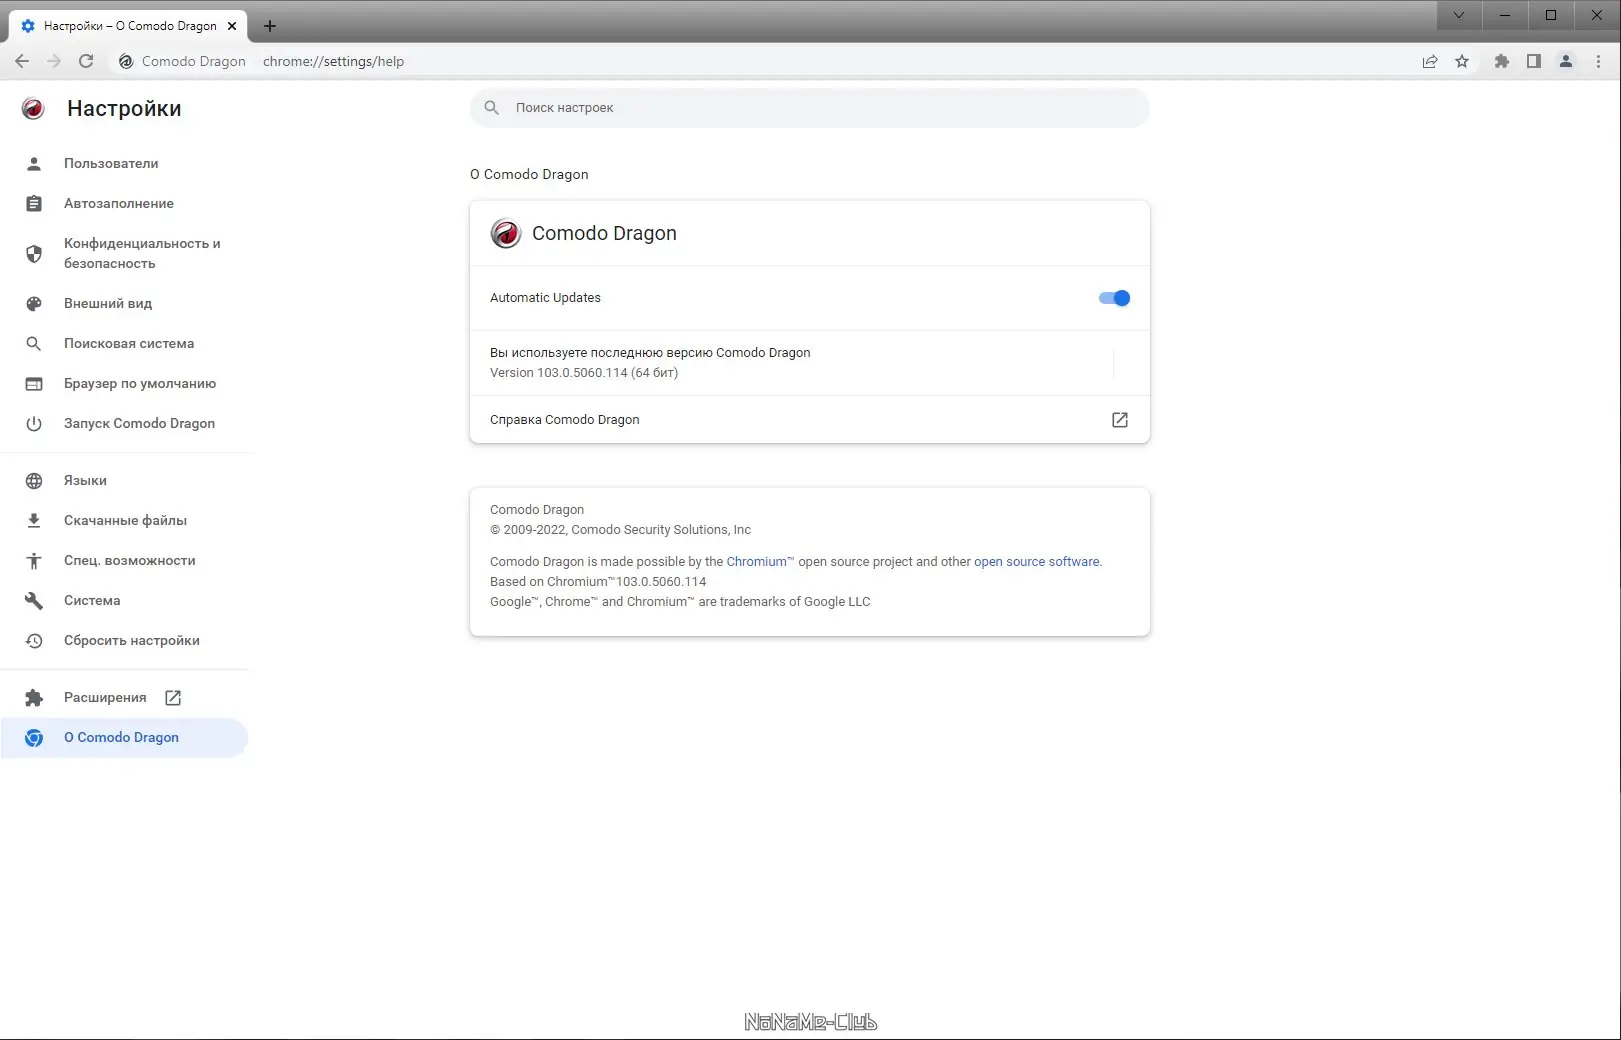
Task: Open the three-dot browser menu
Action: coord(1598,61)
